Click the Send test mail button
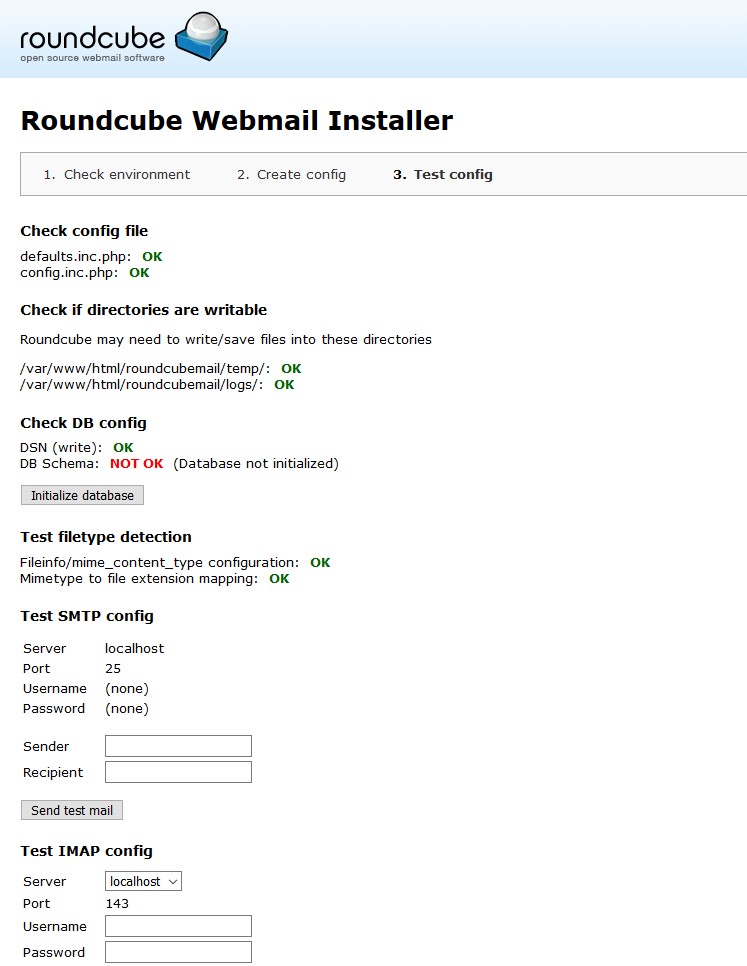This screenshot has height=966, width=747. (x=72, y=810)
